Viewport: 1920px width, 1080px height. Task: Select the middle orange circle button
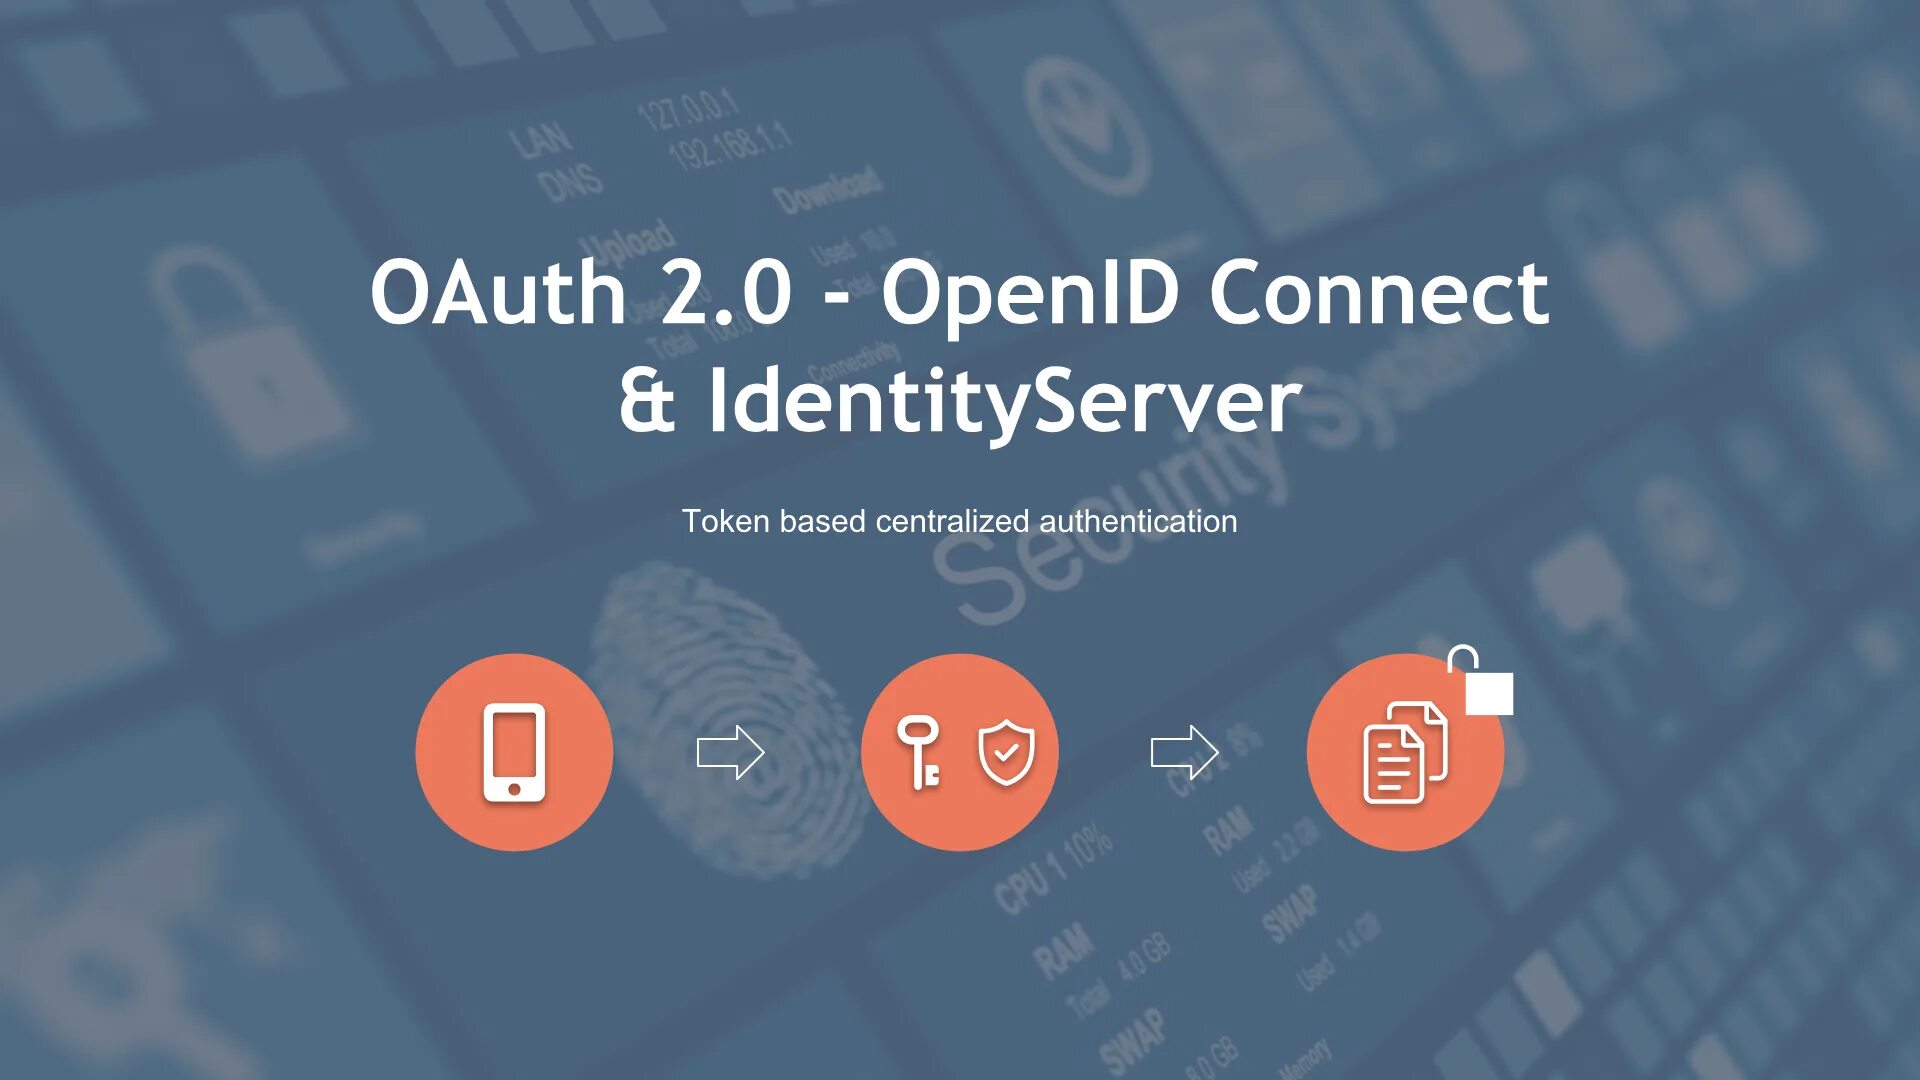[960, 752]
